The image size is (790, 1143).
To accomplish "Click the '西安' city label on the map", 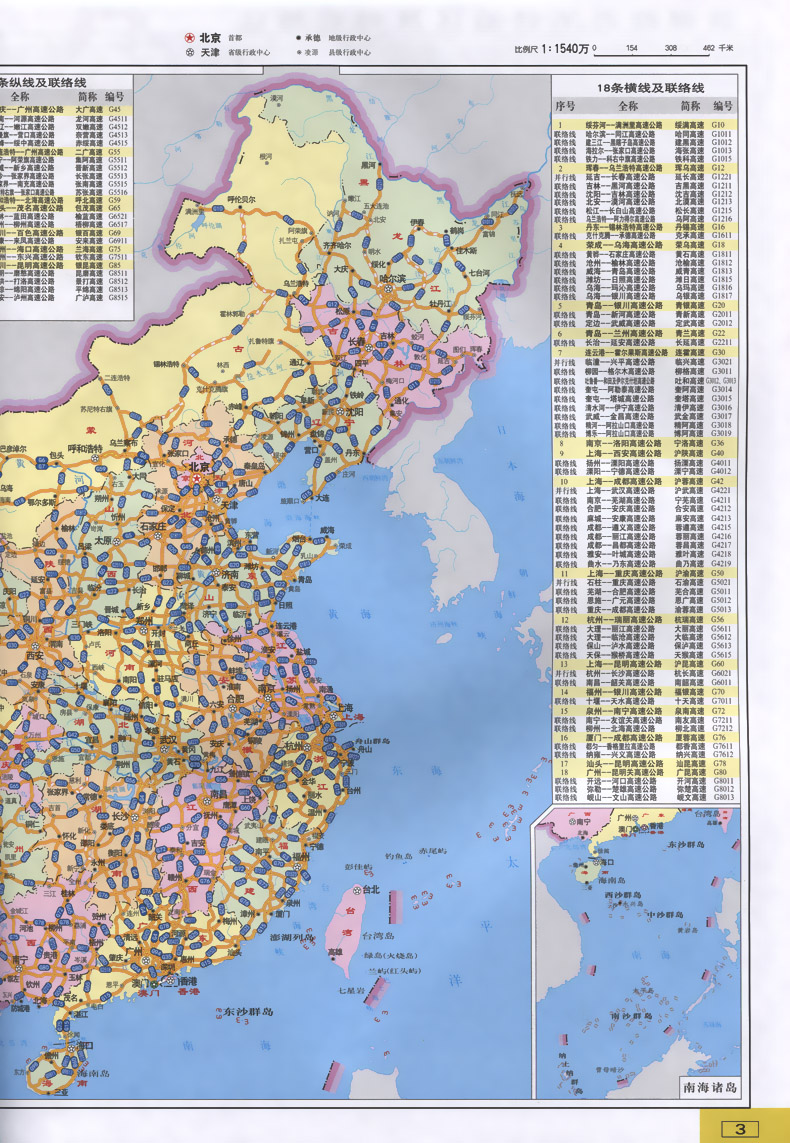I will pyautogui.click(x=35, y=655).
